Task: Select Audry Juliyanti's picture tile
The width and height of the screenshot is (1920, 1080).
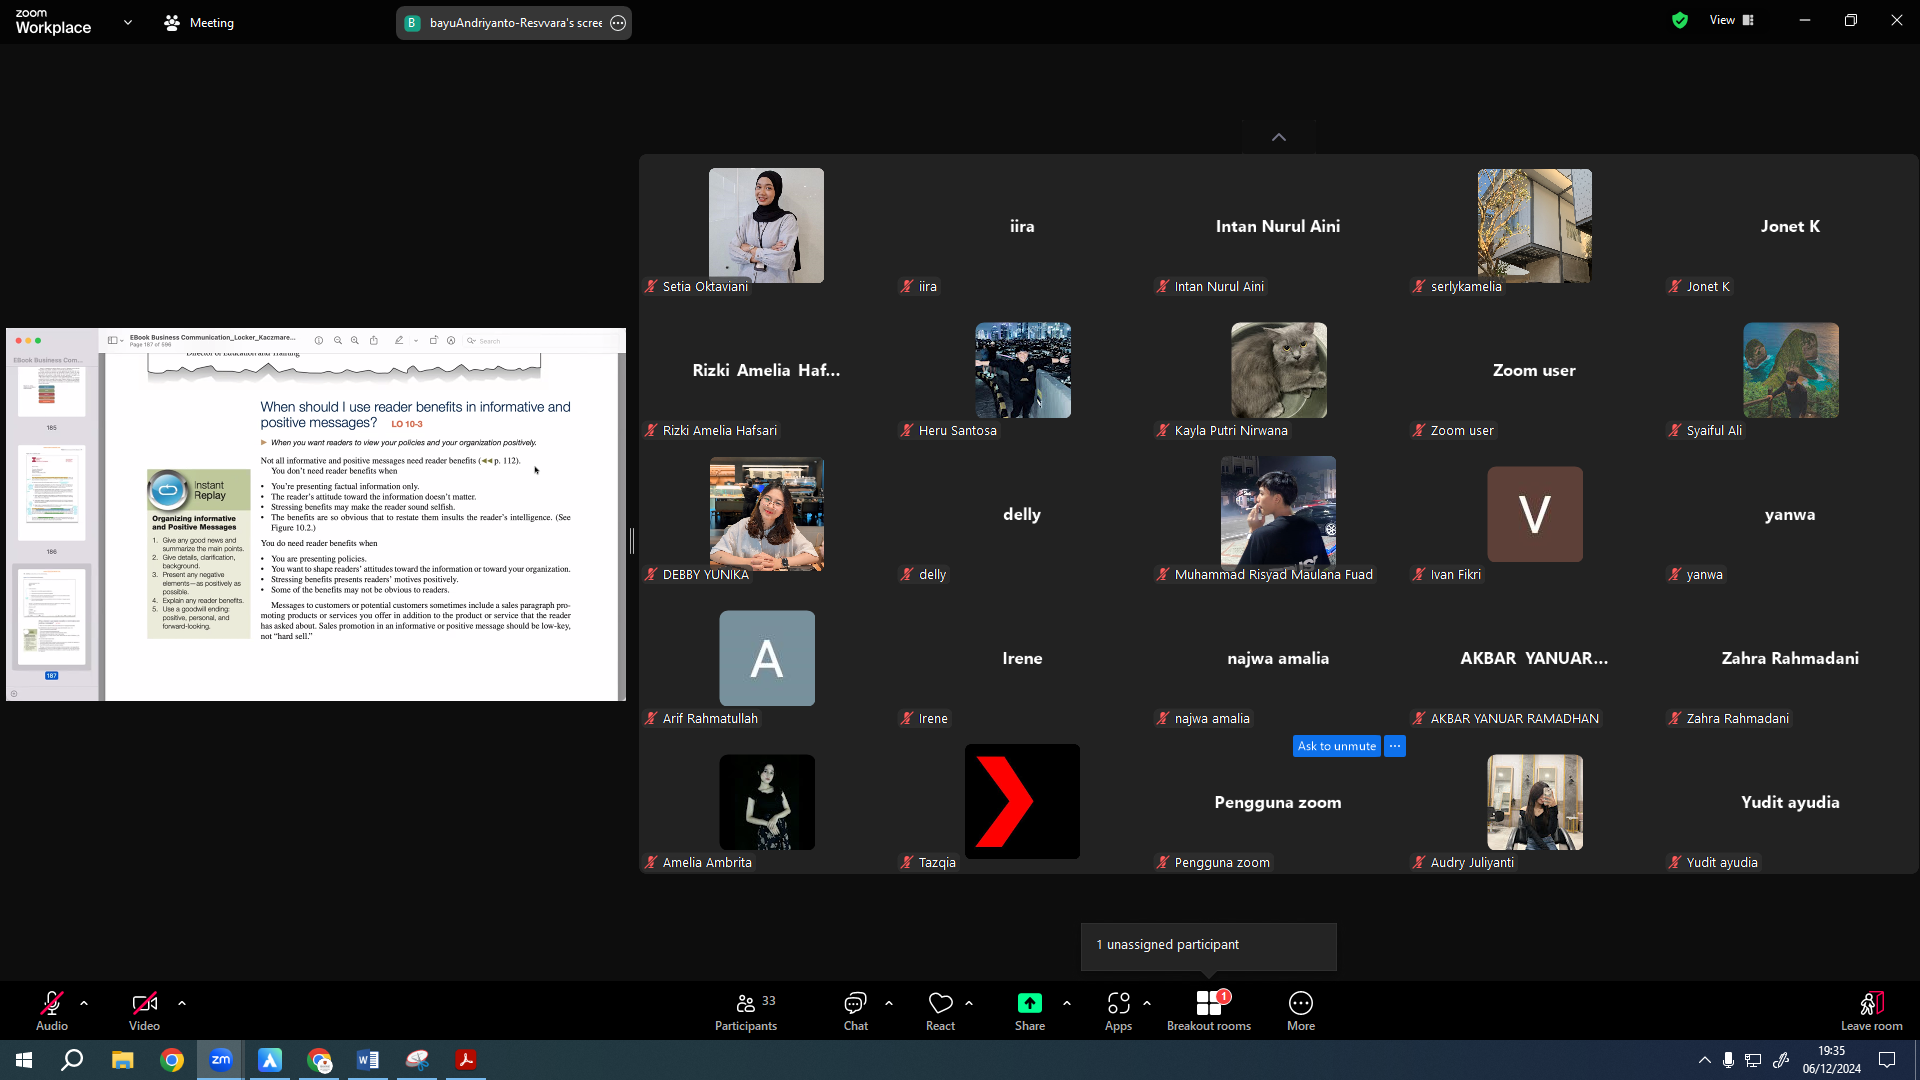Action: click(x=1534, y=802)
